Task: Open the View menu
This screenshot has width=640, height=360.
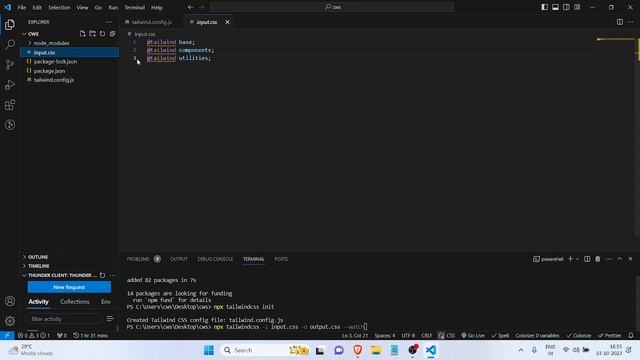Action: point(82,7)
